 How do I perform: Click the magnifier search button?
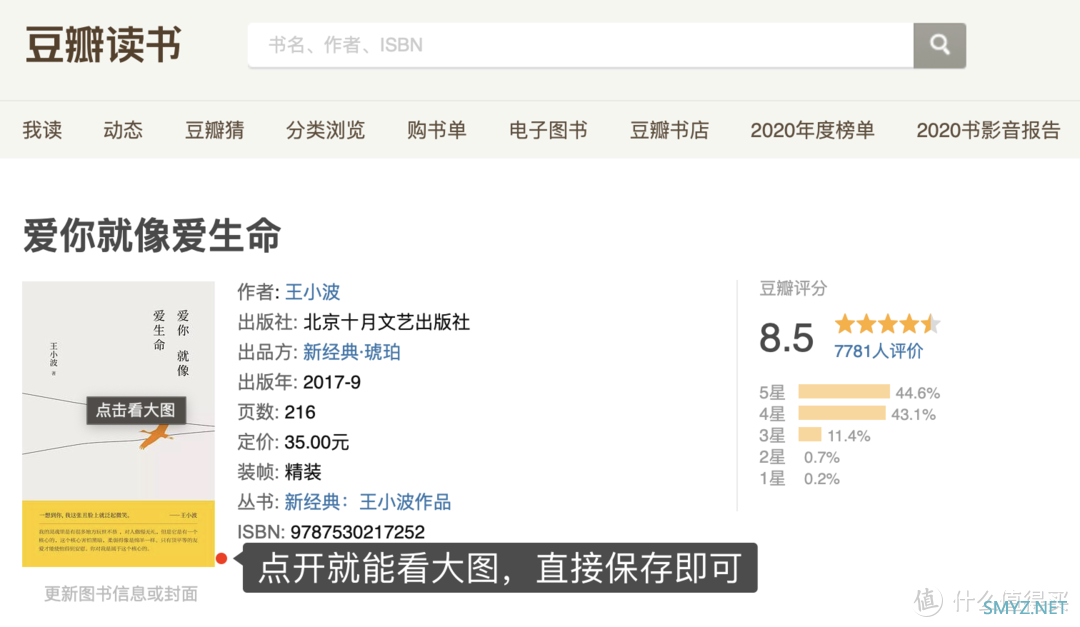point(939,45)
